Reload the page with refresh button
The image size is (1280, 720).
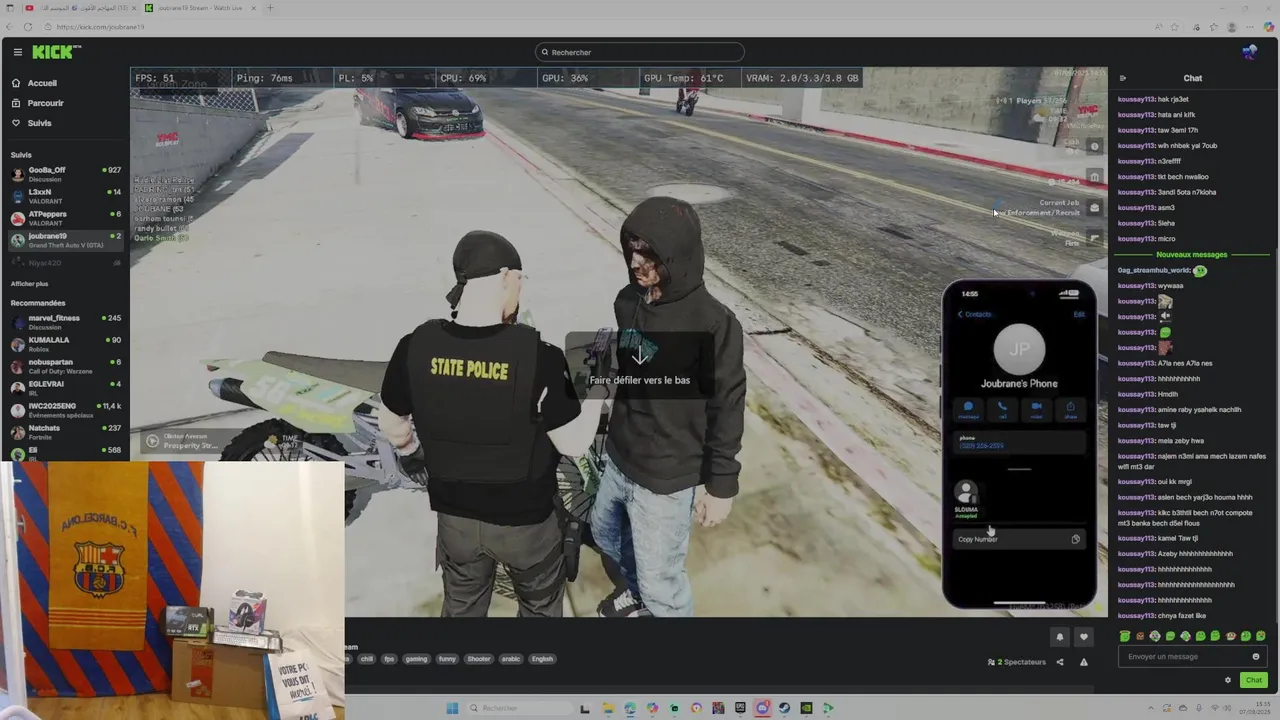(28, 27)
